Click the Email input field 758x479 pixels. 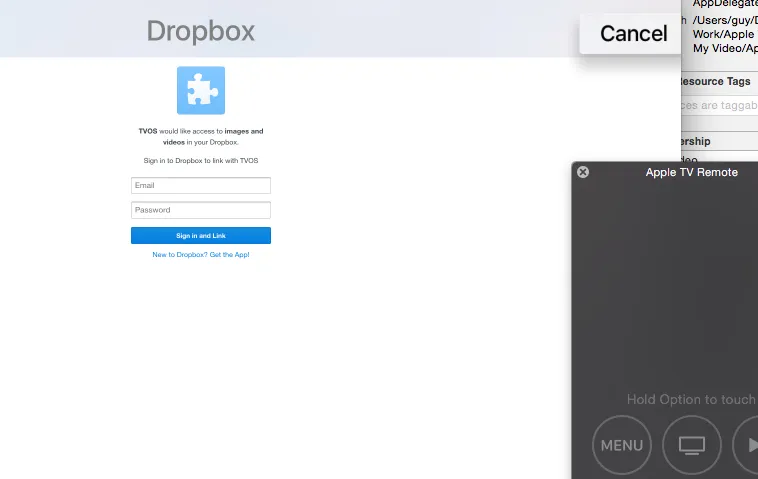point(201,186)
